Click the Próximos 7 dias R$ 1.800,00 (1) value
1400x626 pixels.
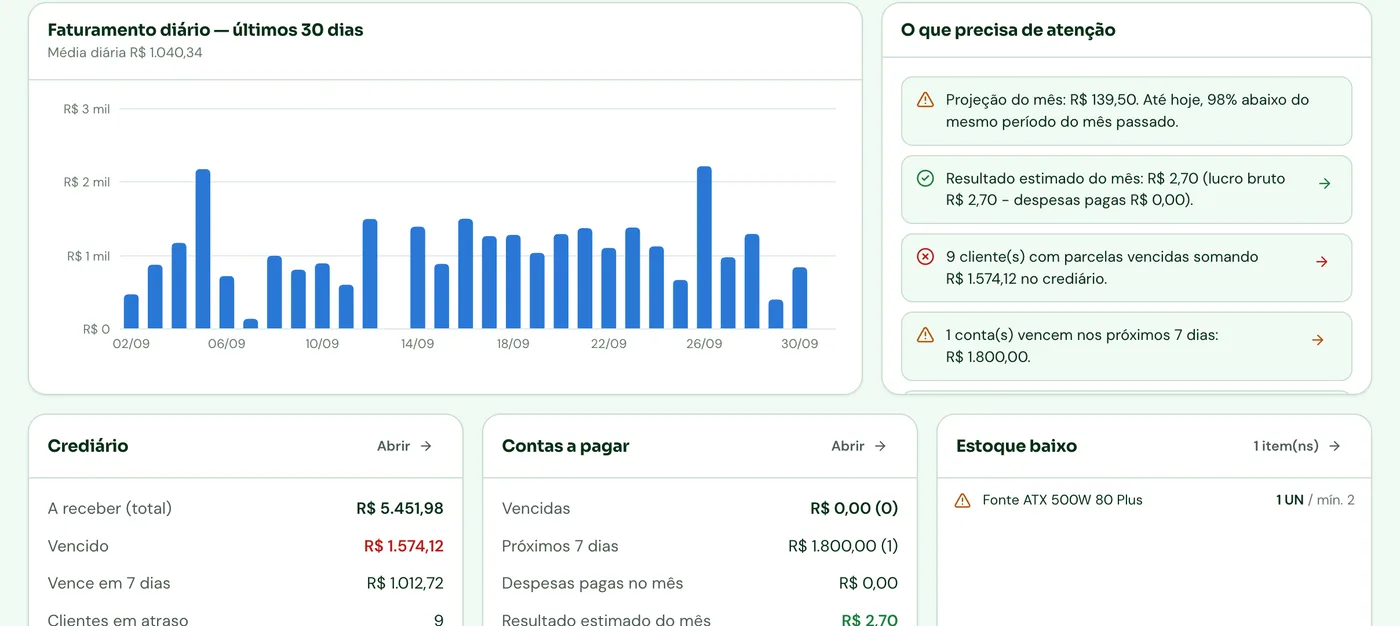point(843,546)
